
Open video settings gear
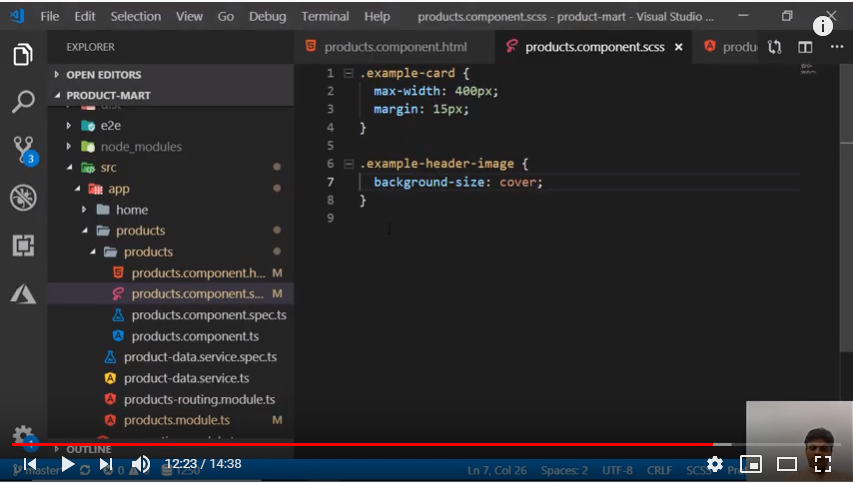[x=715, y=464]
